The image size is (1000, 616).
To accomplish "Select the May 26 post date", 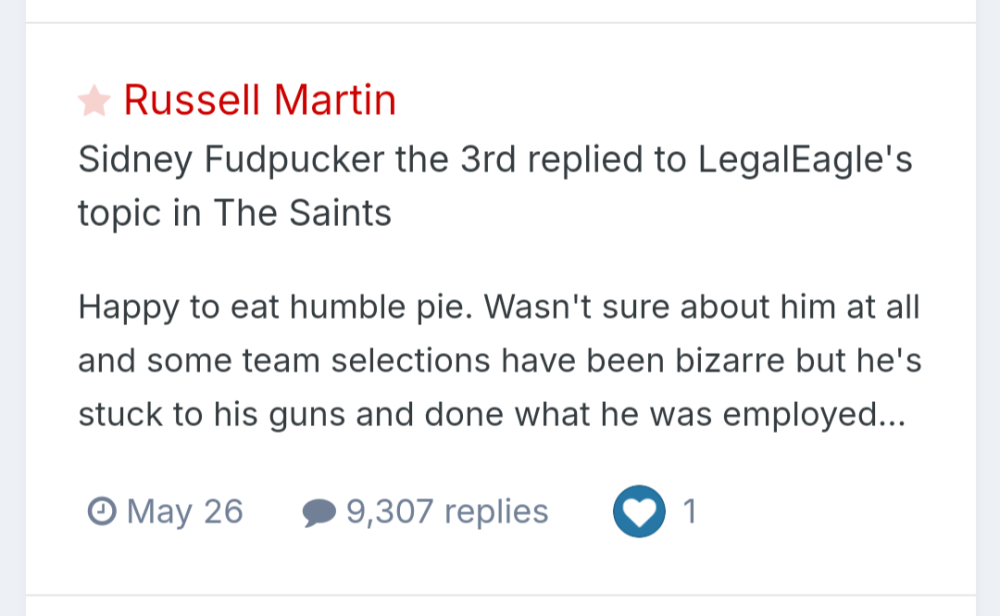I will (x=185, y=512).
